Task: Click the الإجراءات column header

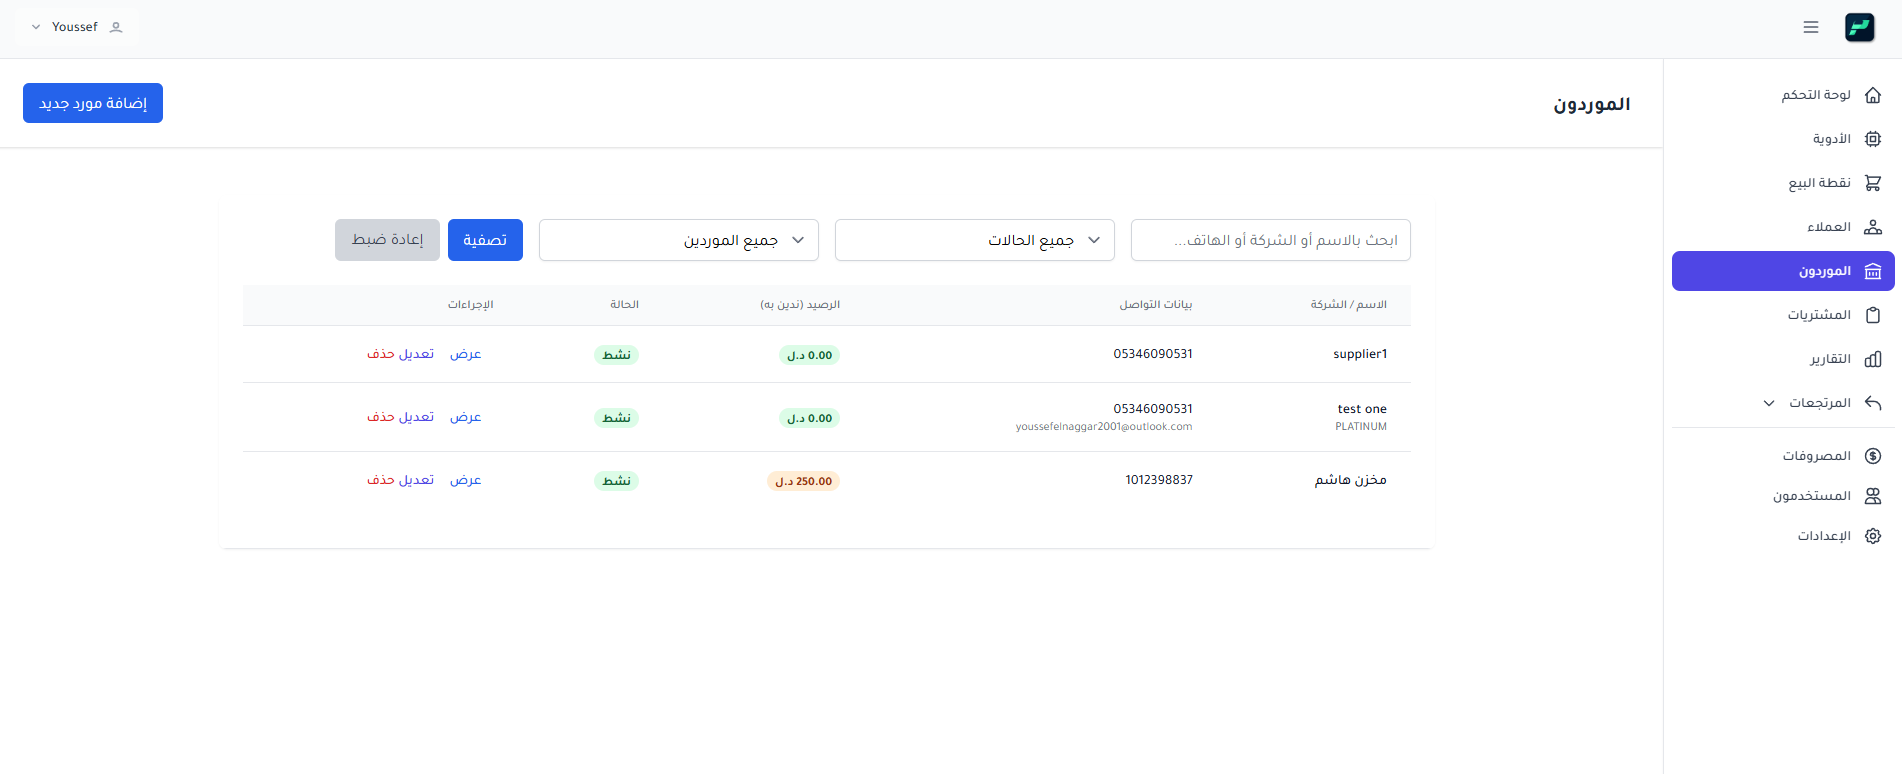Action: (x=471, y=305)
